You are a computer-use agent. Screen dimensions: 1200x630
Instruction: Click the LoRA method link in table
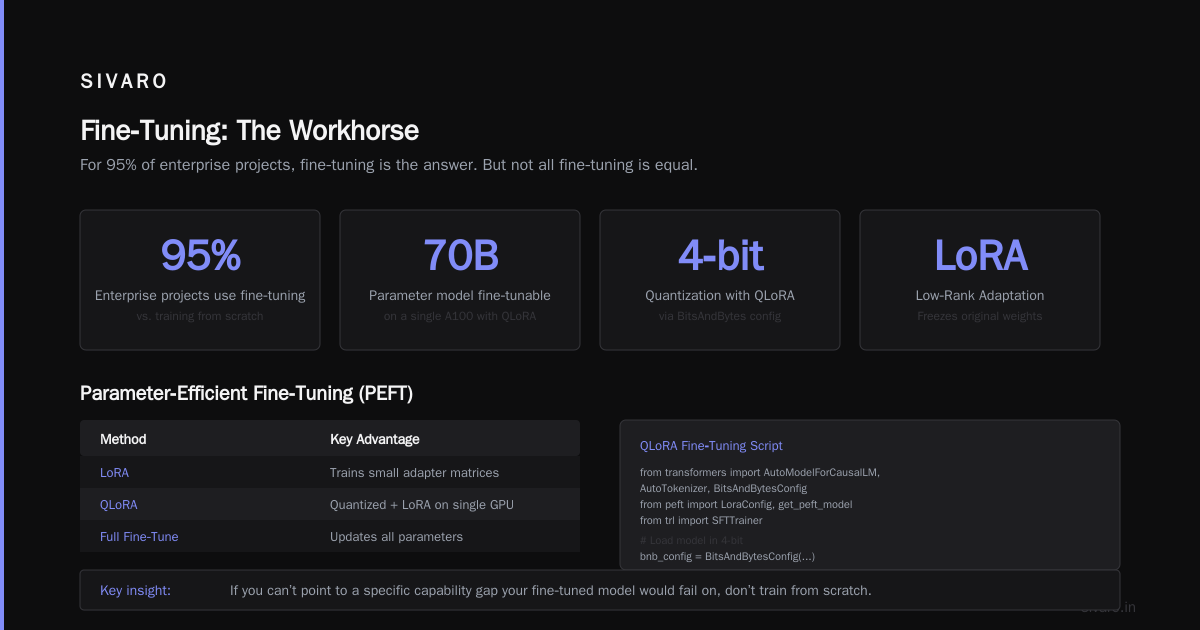[114, 472]
